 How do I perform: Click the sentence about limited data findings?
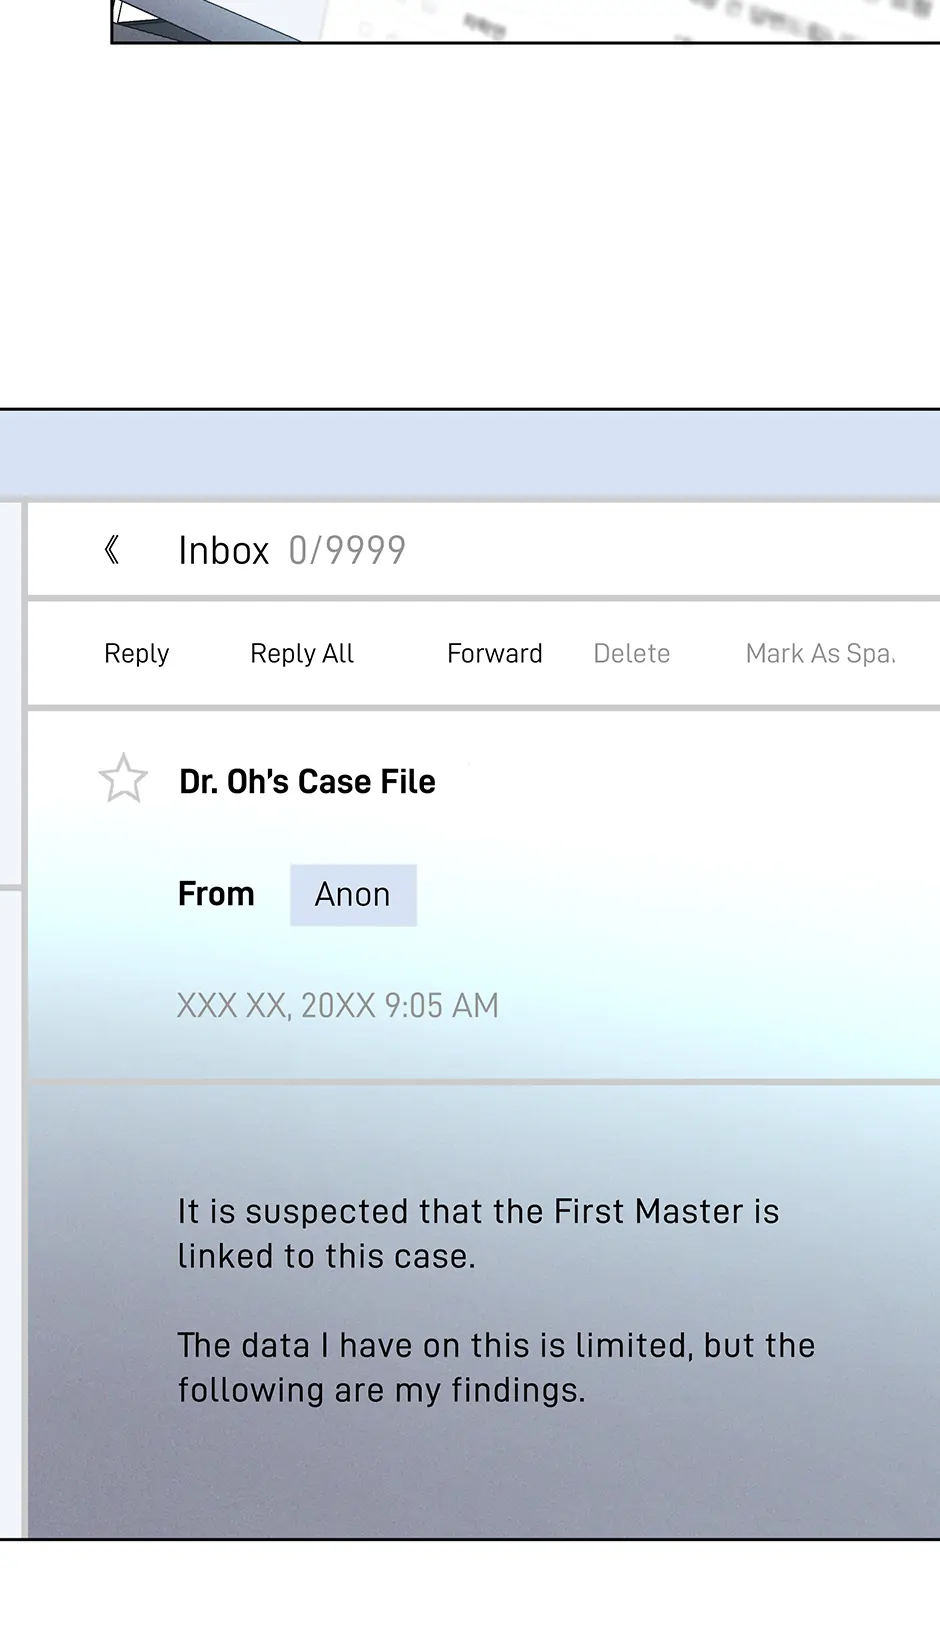[496, 1368]
